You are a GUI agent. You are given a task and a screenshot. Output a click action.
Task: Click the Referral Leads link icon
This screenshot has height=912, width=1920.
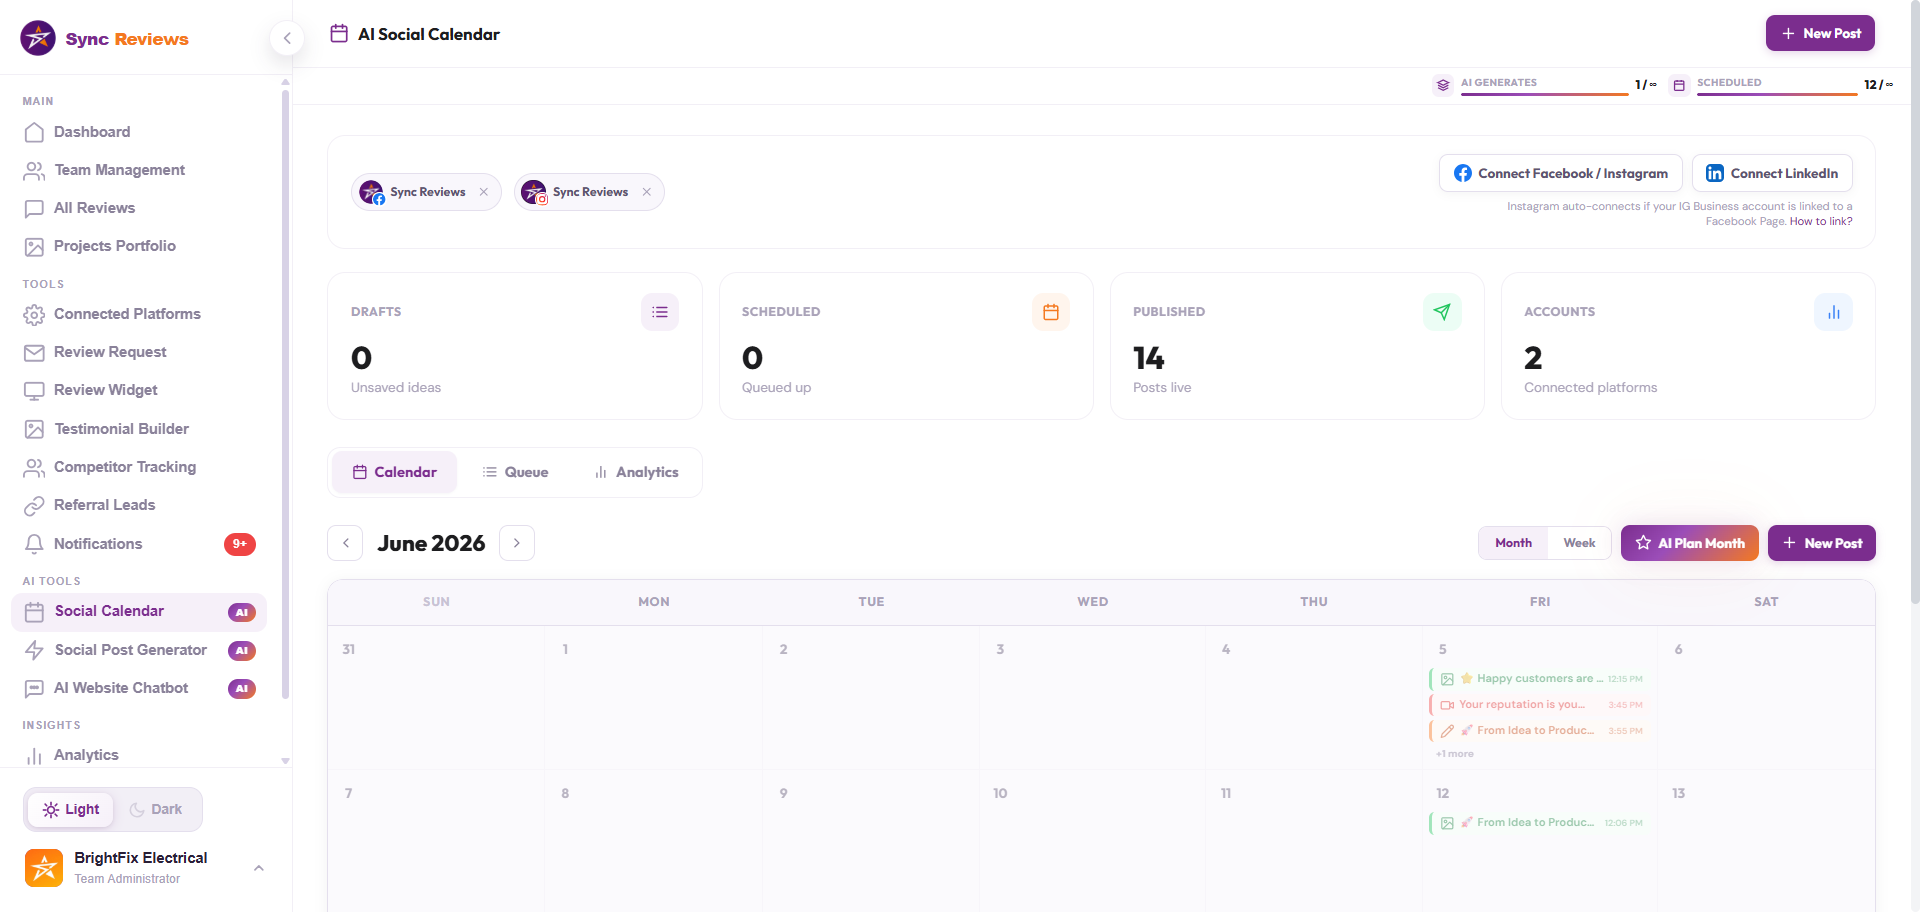34,506
